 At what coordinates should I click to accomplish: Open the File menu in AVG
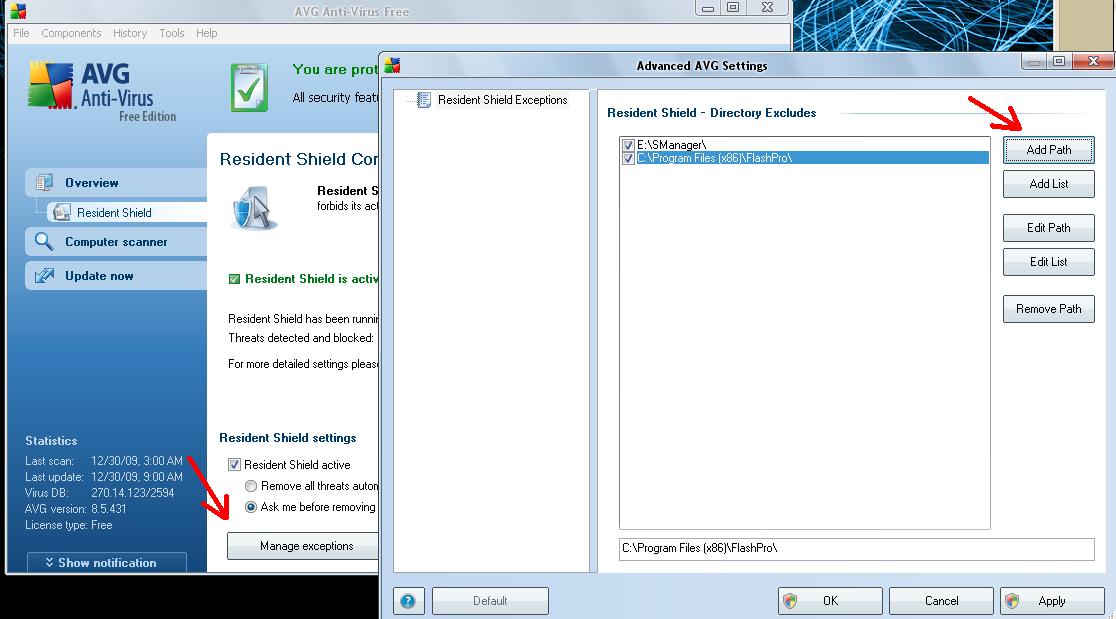(21, 33)
